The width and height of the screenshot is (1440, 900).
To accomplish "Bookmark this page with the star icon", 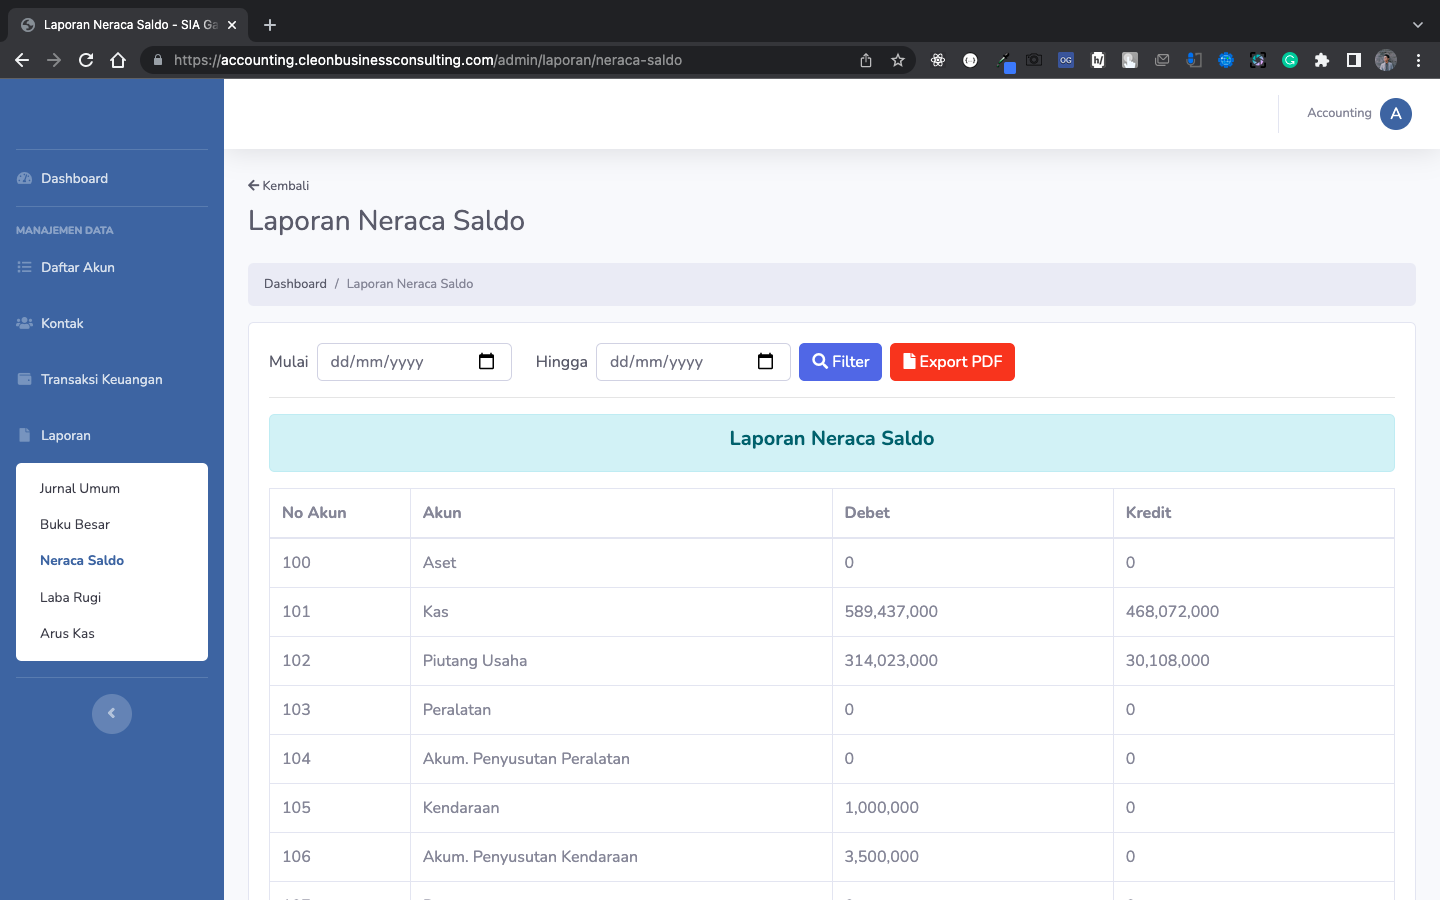I will pyautogui.click(x=898, y=60).
